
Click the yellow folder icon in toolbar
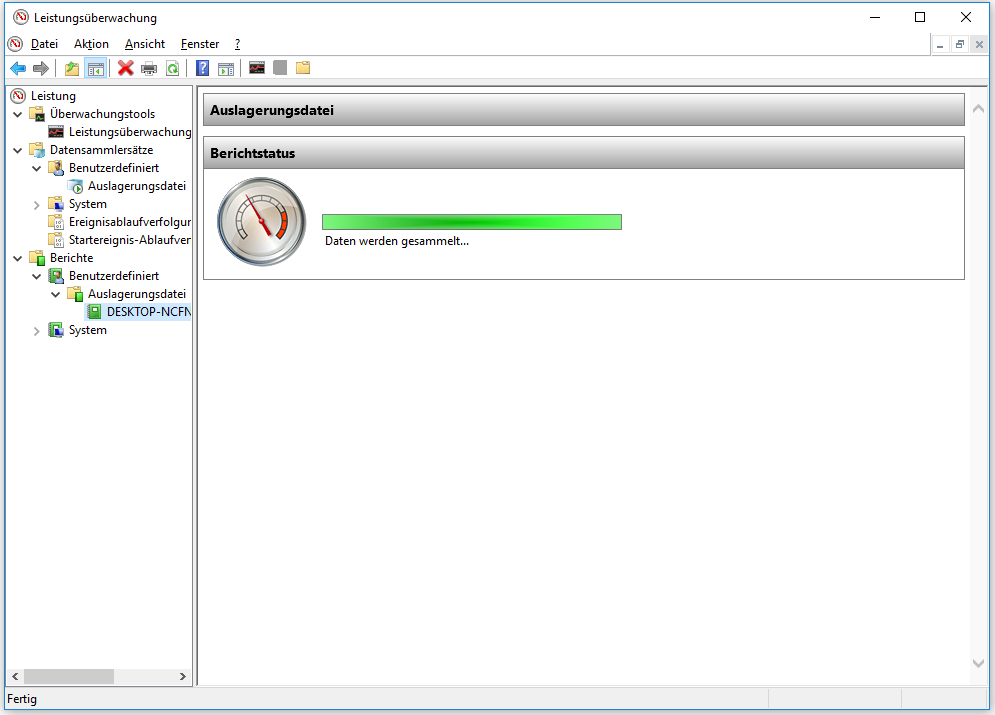(x=303, y=67)
